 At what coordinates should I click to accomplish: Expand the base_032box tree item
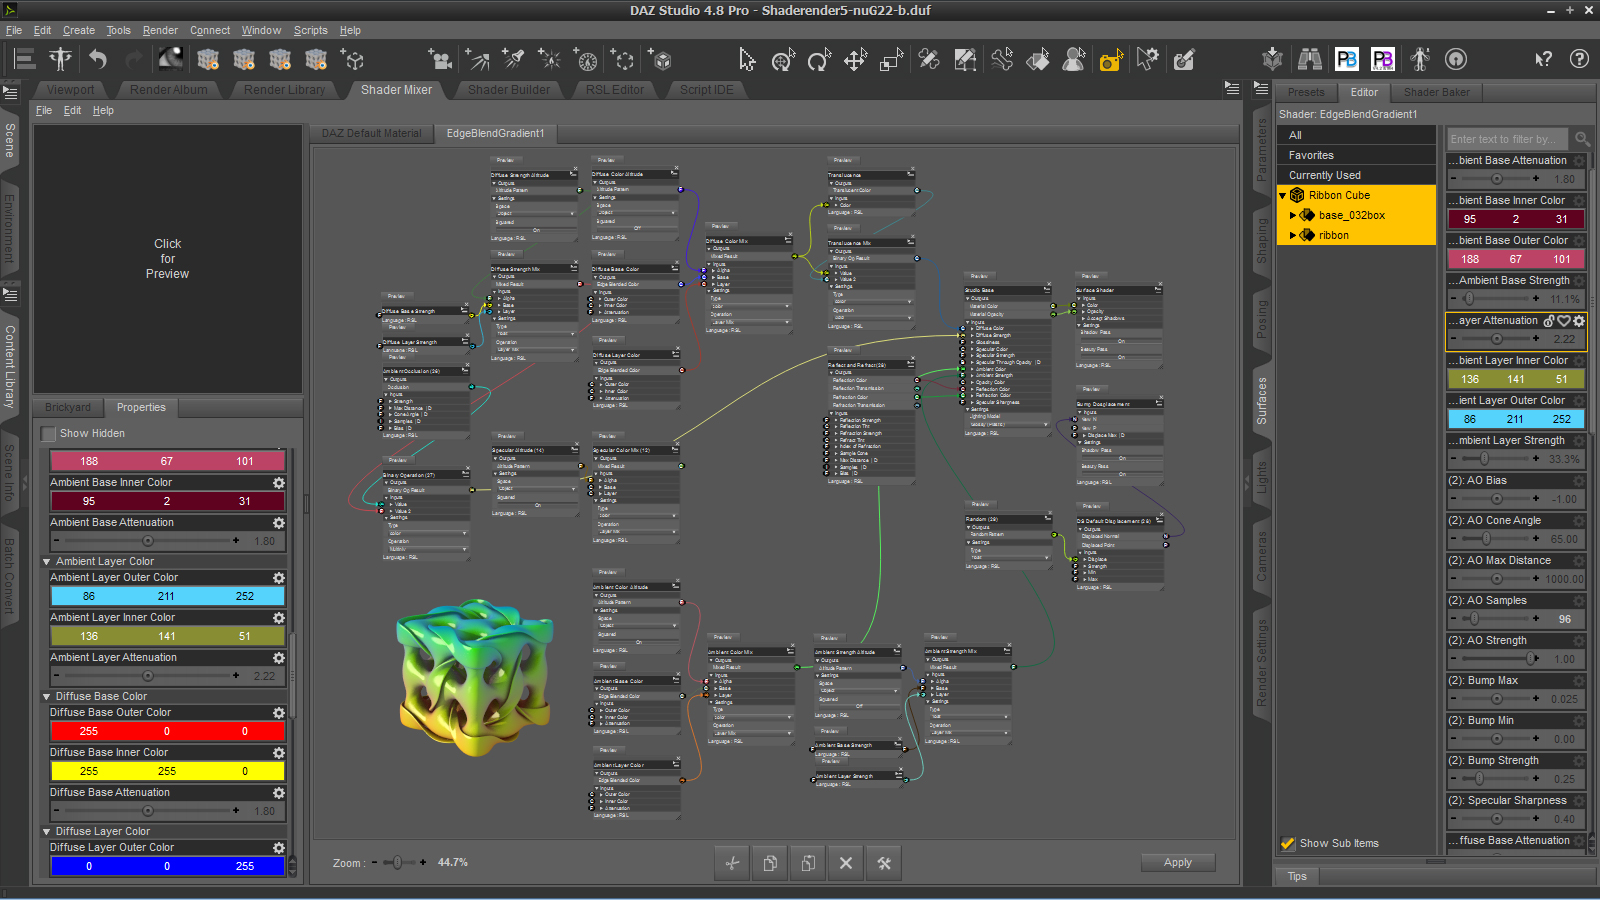[x=1293, y=216]
